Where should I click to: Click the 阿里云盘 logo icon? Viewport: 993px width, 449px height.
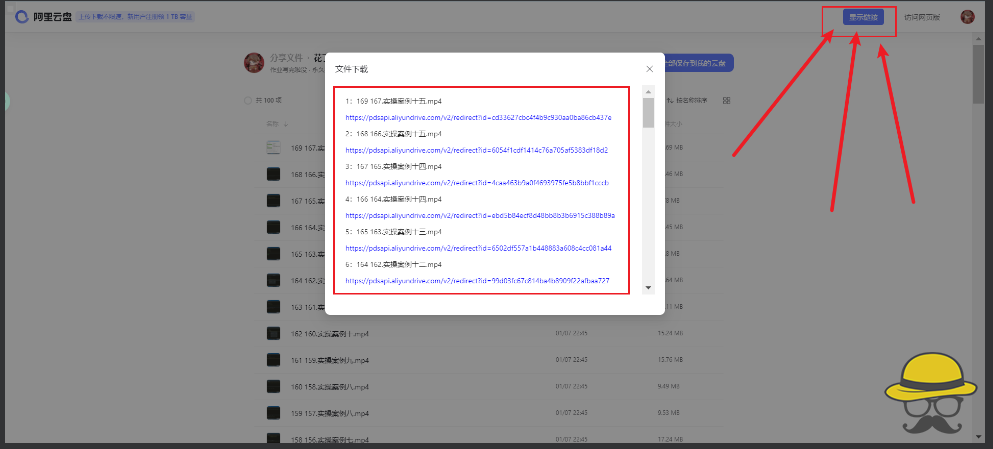coord(22,17)
